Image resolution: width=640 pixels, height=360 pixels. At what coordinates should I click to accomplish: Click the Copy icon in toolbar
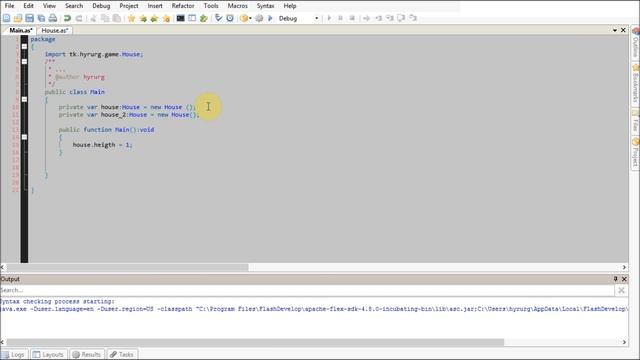click(x=105, y=18)
